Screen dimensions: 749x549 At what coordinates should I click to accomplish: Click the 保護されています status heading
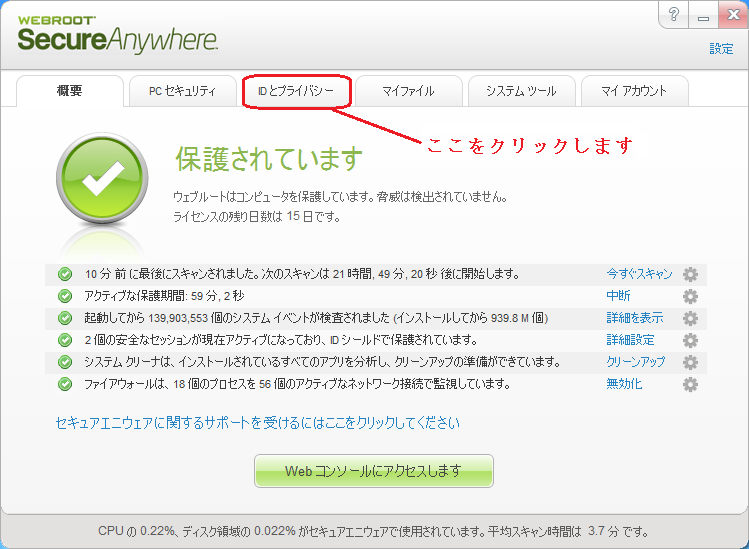(269, 159)
